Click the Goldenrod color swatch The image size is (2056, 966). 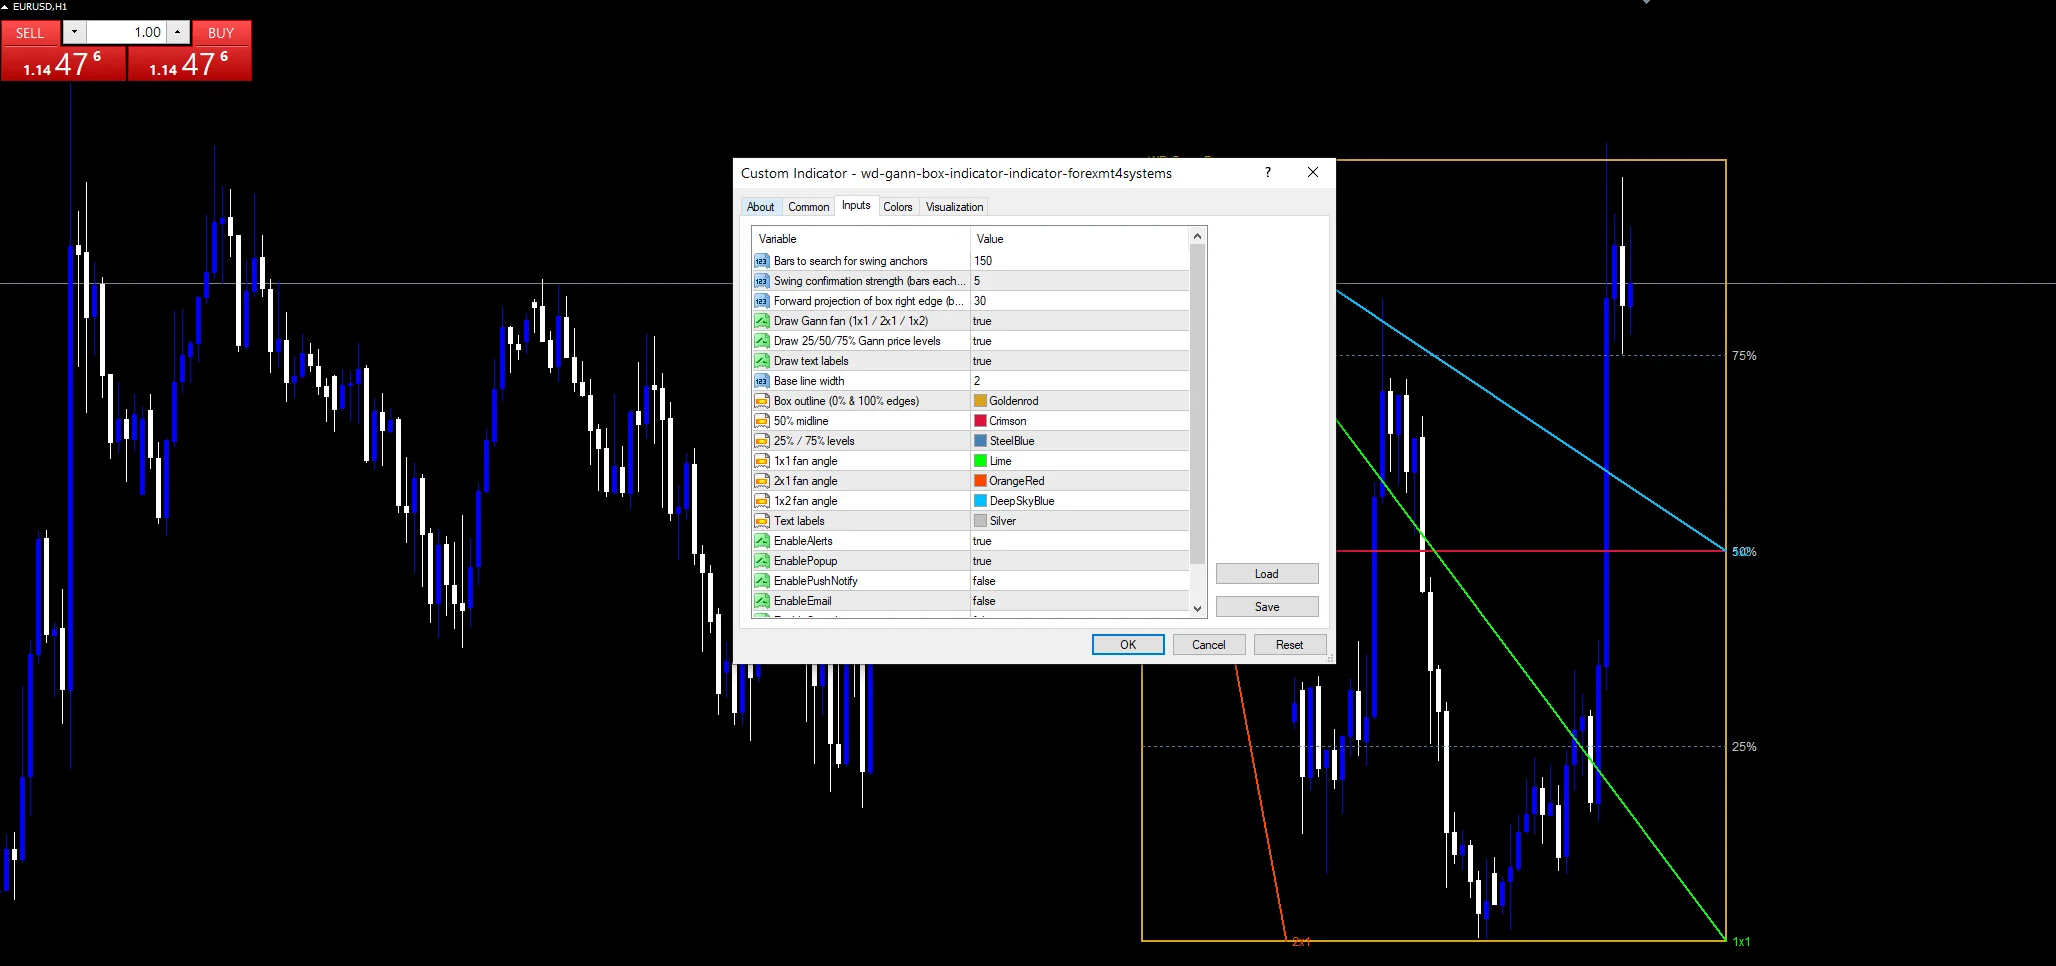point(980,401)
